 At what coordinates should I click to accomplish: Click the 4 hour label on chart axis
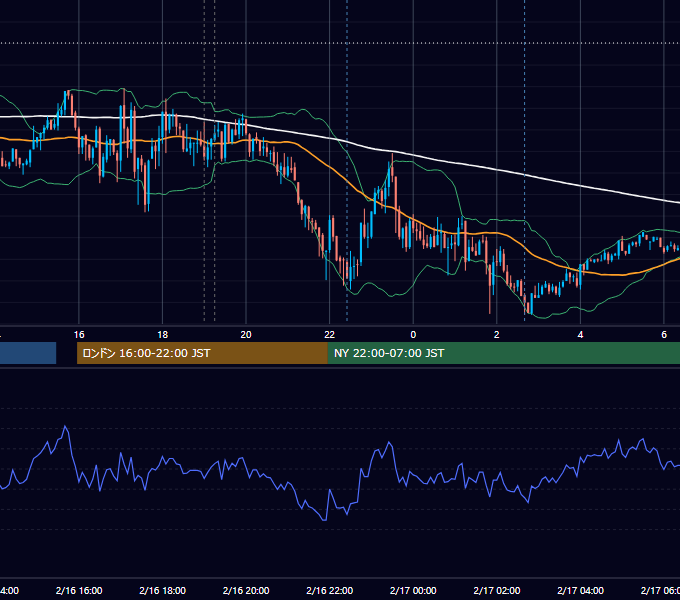coord(580,335)
